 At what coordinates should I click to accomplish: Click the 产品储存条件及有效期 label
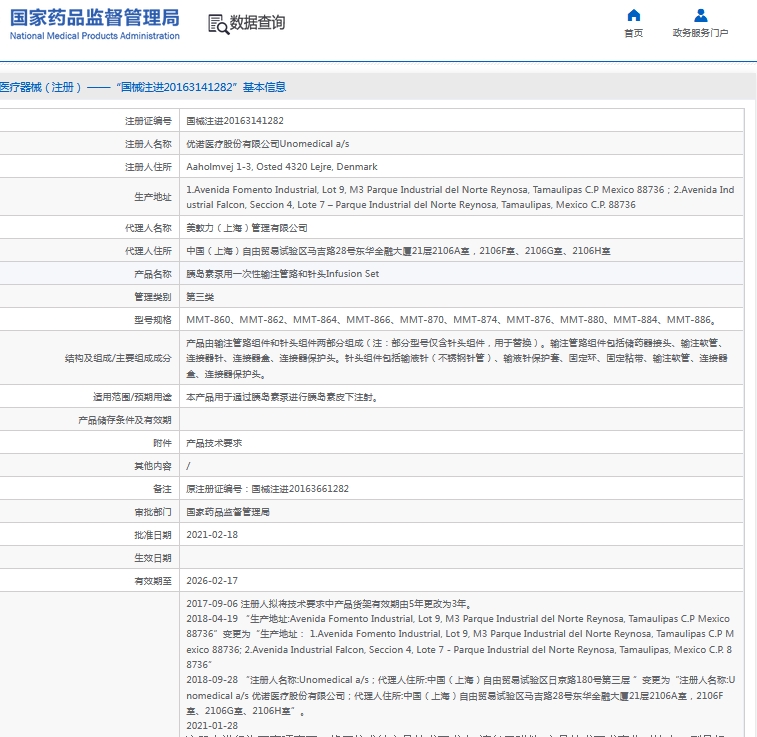pos(125,420)
